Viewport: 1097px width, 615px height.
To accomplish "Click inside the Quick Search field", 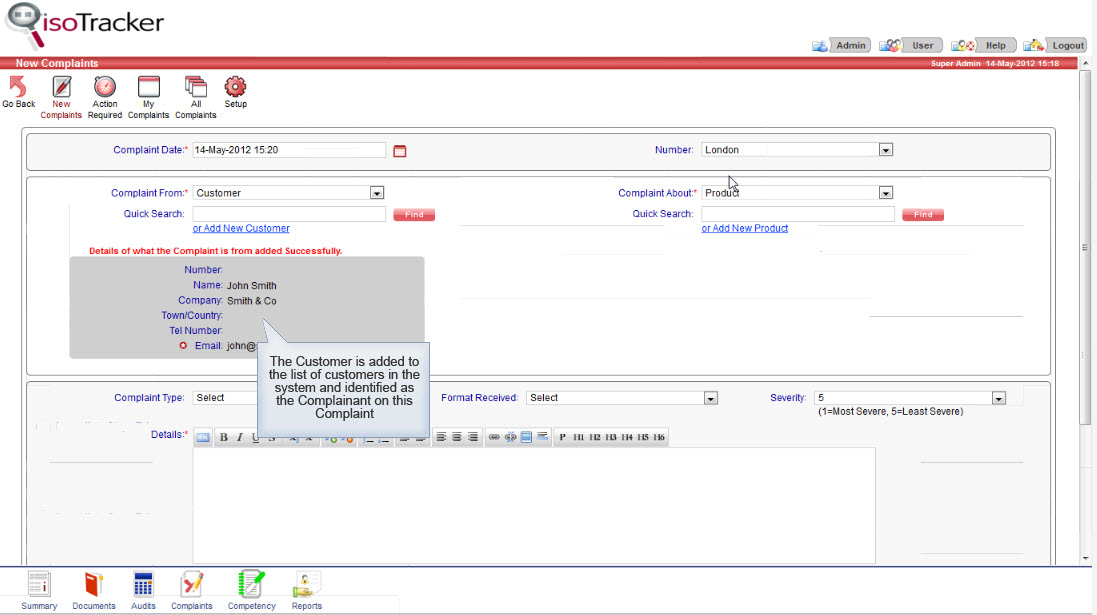I will [x=288, y=213].
